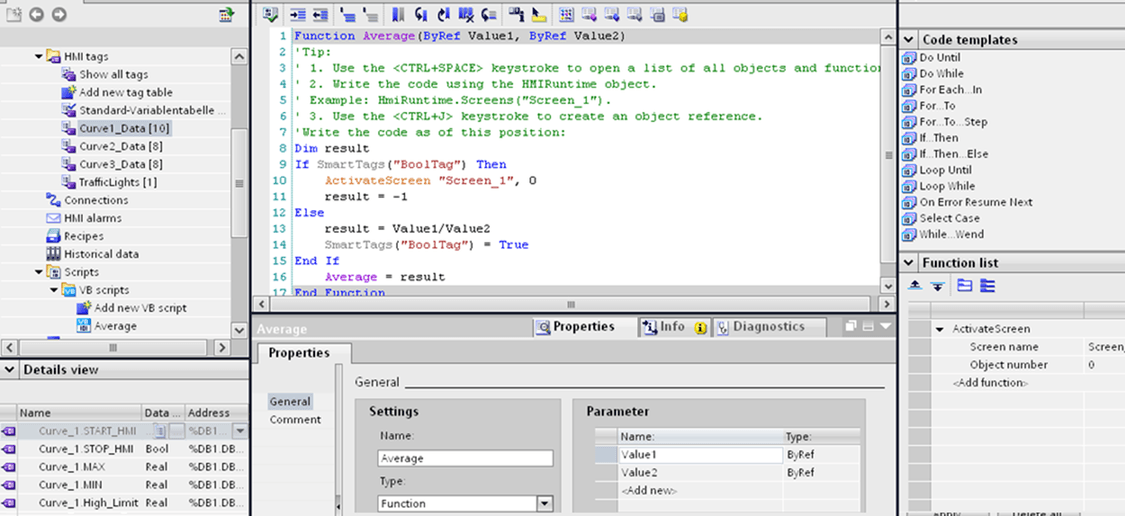The image size is (1125, 516).
Task: Select the Average VB script
Action: pyautogui.click(x=116, y=326)
